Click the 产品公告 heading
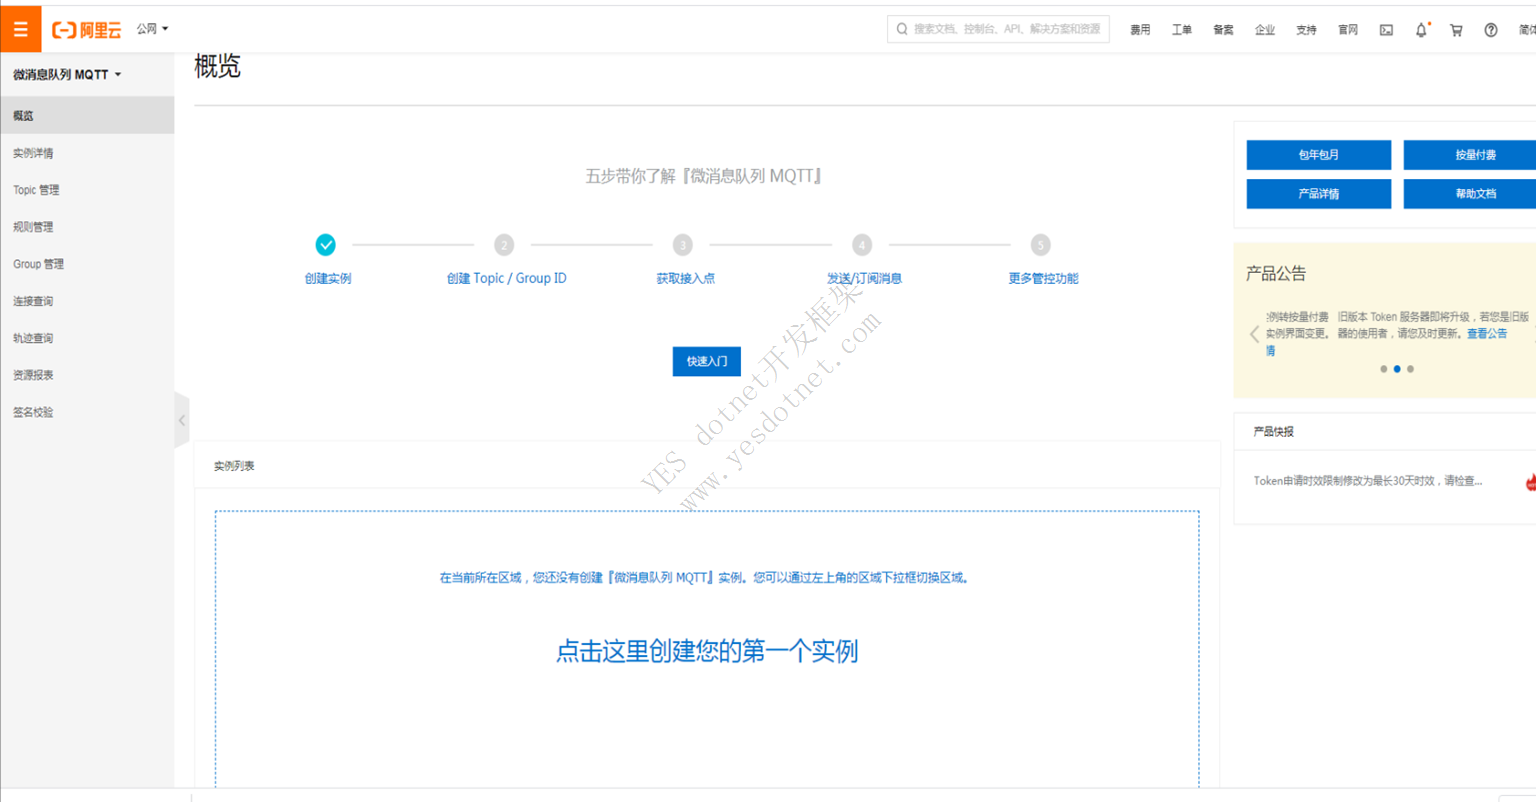The height and width of the screenshot is (802, 1536). click(x=1276, y=274)
